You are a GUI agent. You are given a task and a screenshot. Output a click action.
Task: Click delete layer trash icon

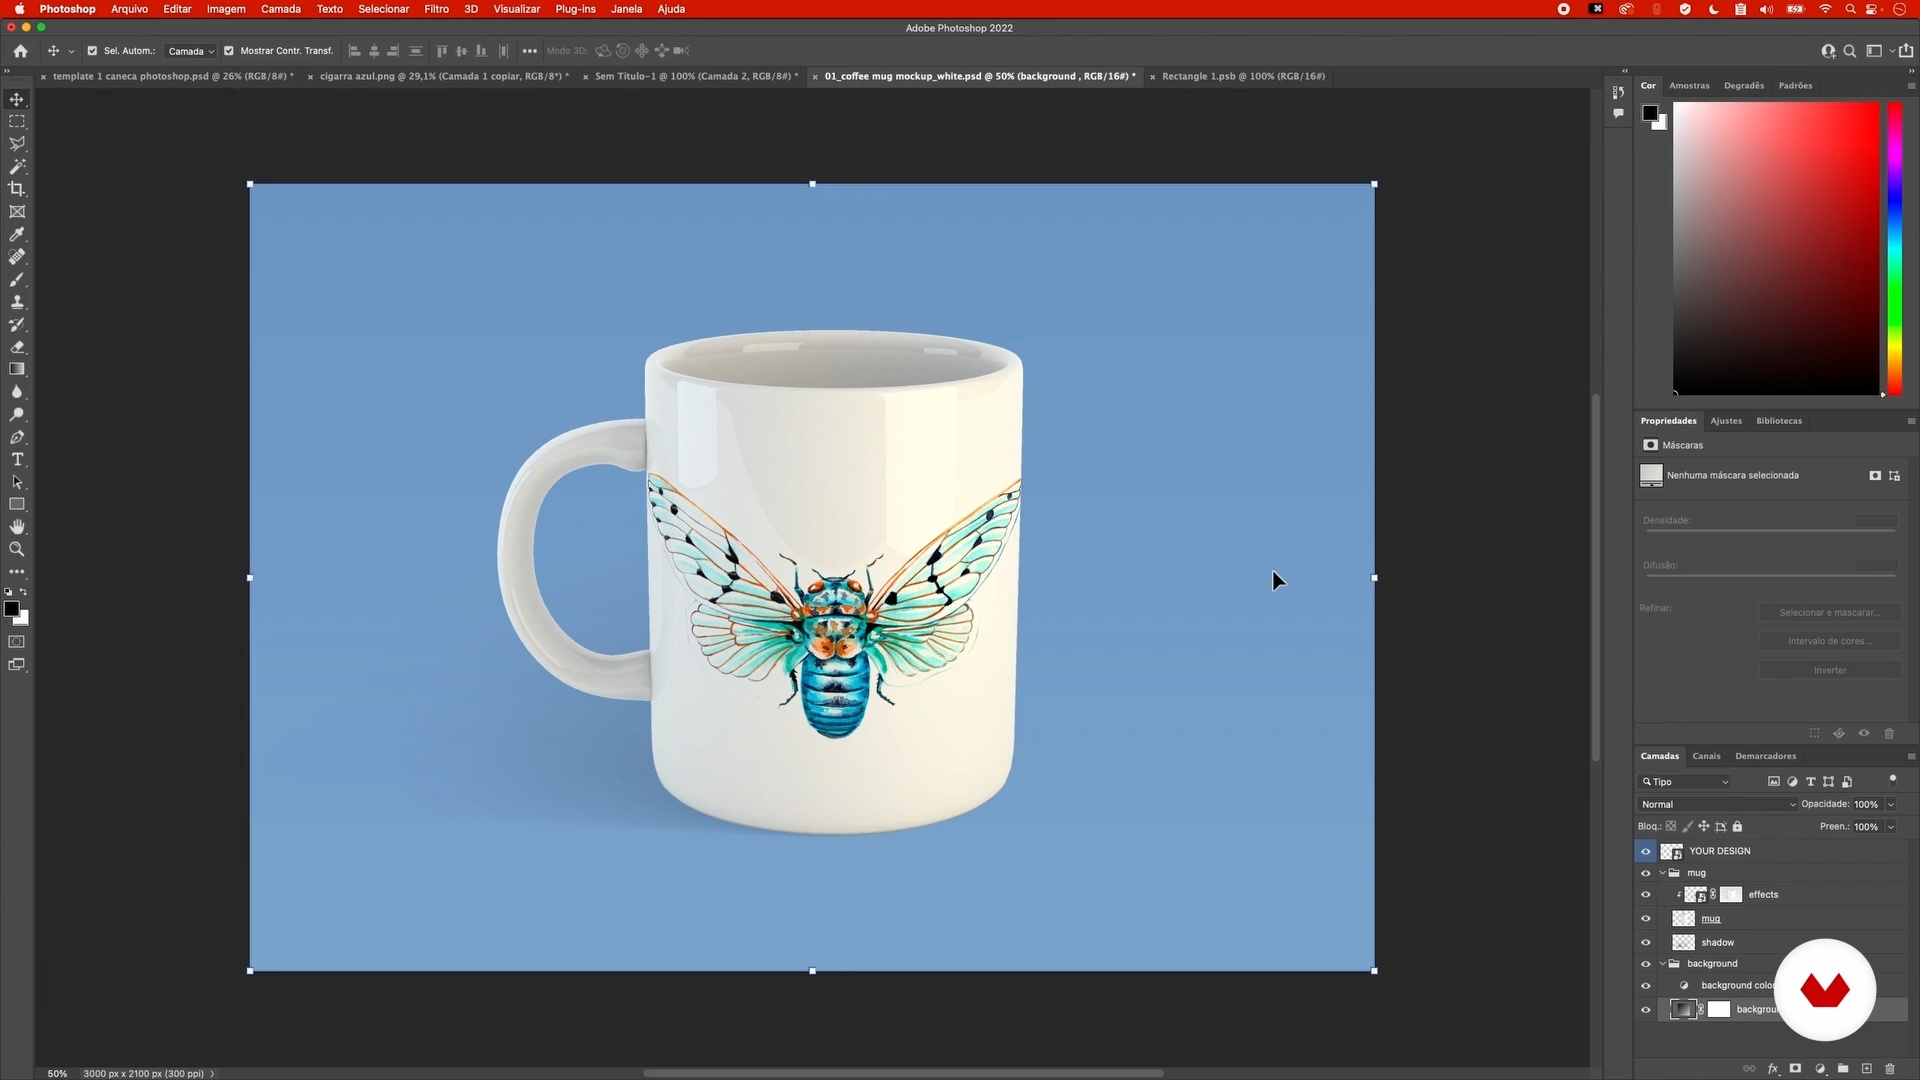(x=1890, y=1069)
